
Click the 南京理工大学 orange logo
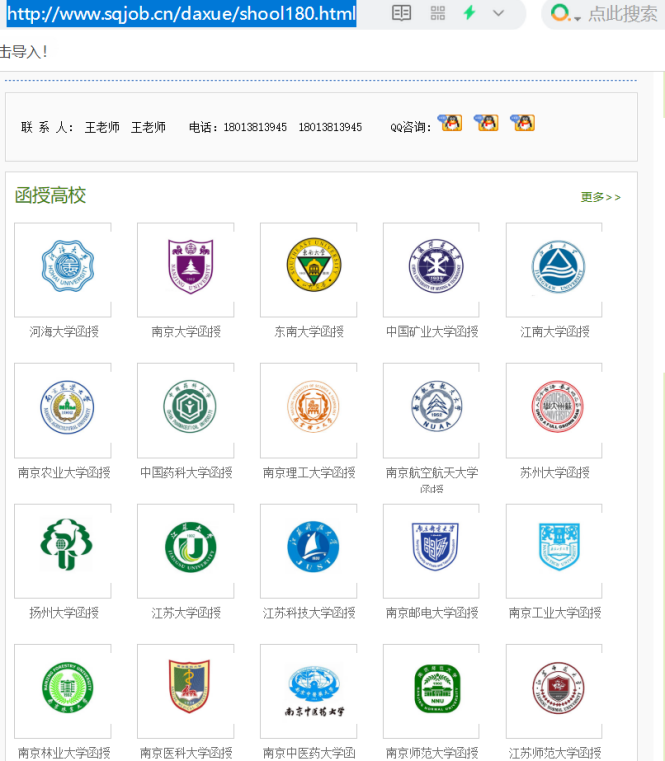[308, 408]
